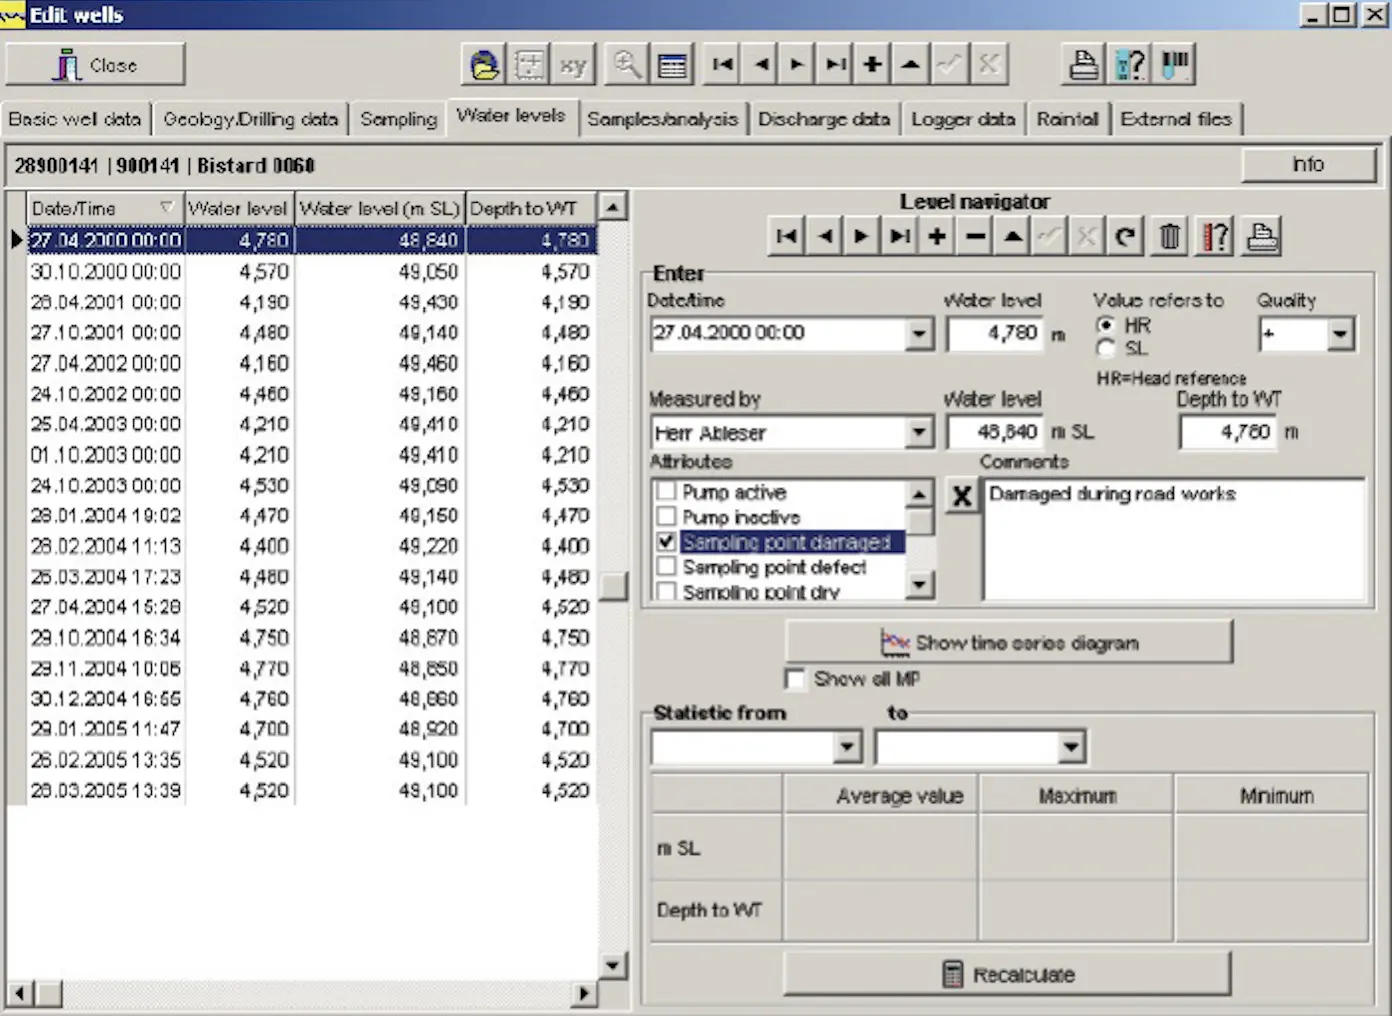Open the Measured by dropdown
The width and height of the screenshot is (1392, 1016).
pyautogui.click(x=919, y=433)
